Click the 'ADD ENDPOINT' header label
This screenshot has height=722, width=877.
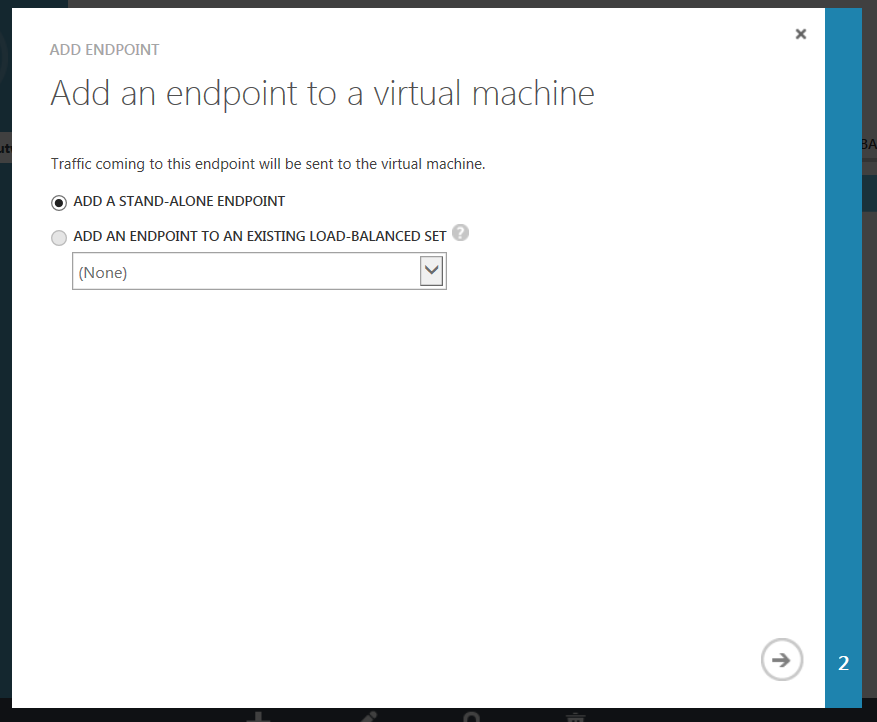[x=104, y=49]
